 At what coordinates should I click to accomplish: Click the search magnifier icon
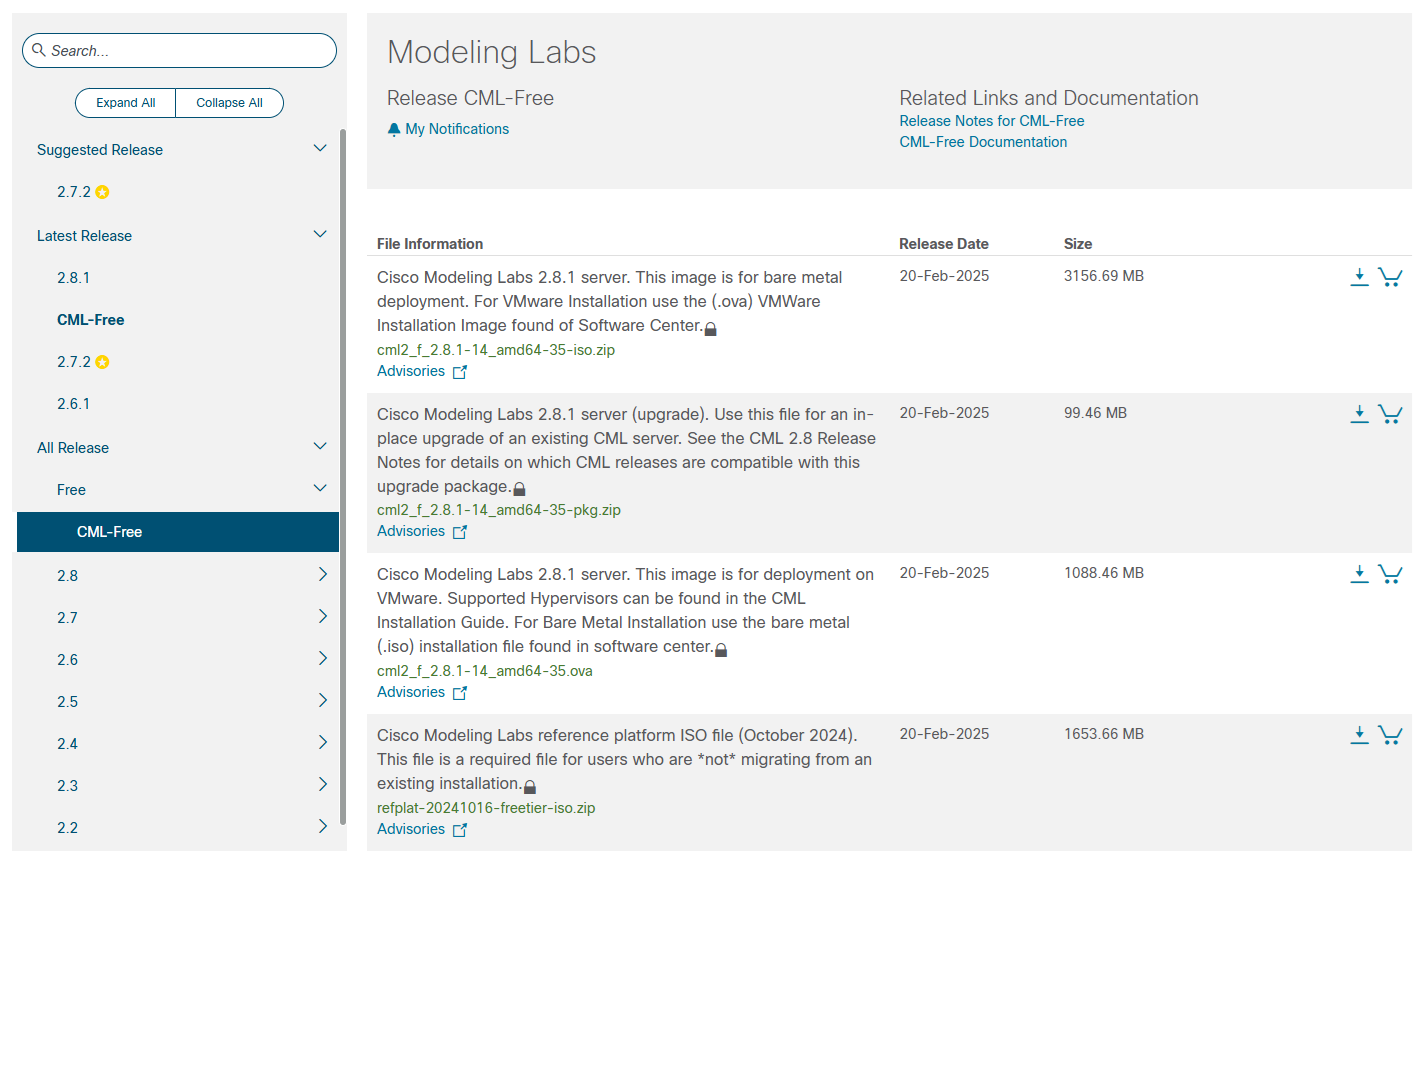39,49
